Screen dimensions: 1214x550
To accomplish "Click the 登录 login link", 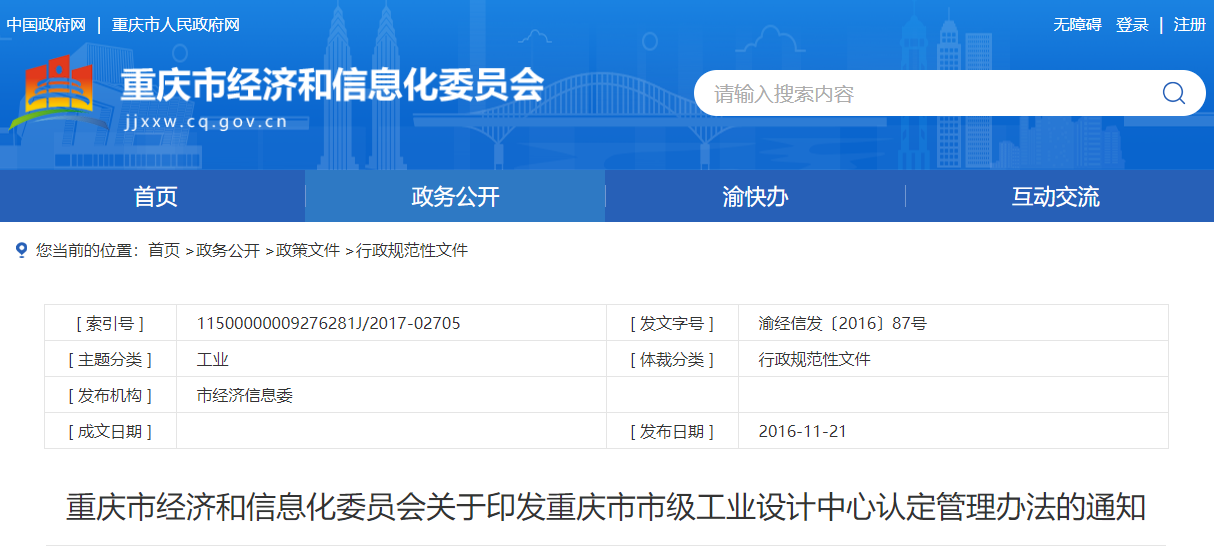I will [1132, 25].
